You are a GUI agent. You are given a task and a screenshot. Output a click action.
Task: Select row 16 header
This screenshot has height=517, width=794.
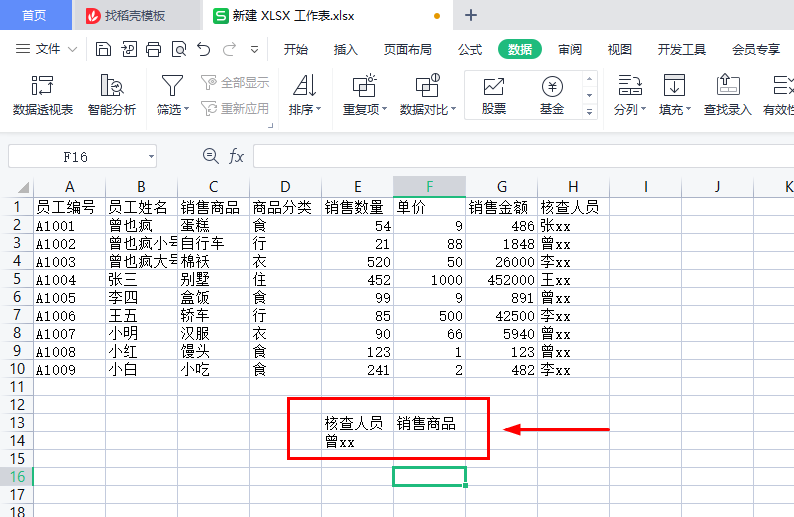tap(17, 476)
